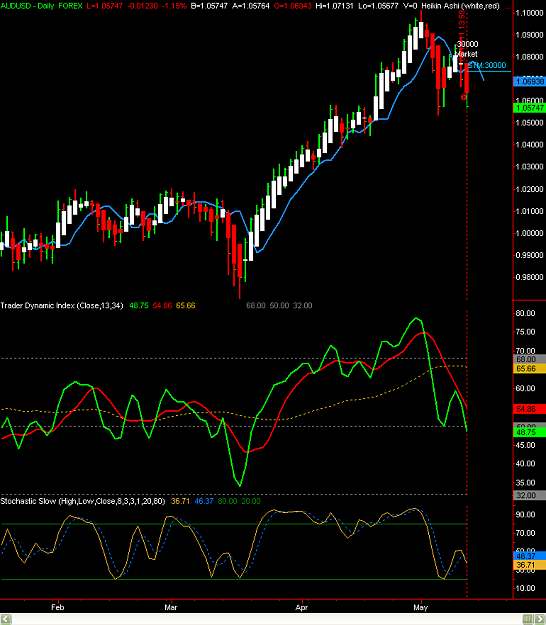
Task: Click the red O marker below latest candle
Action: click(x=464, y=97)
